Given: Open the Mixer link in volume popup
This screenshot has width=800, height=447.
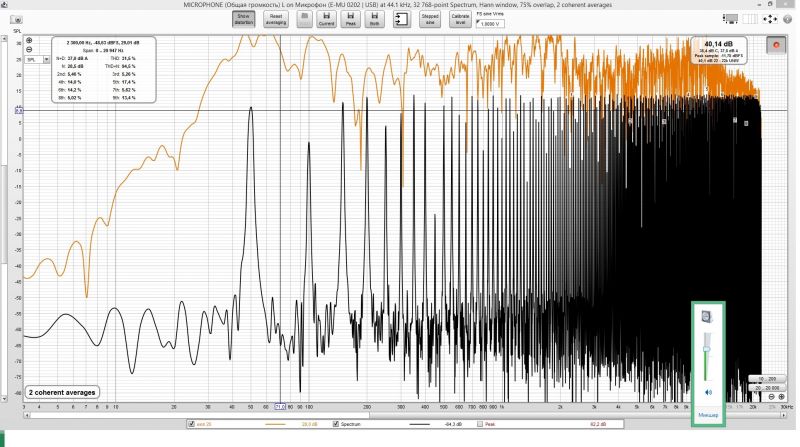Looking at the screenshot, I should [x=708, y=413].
